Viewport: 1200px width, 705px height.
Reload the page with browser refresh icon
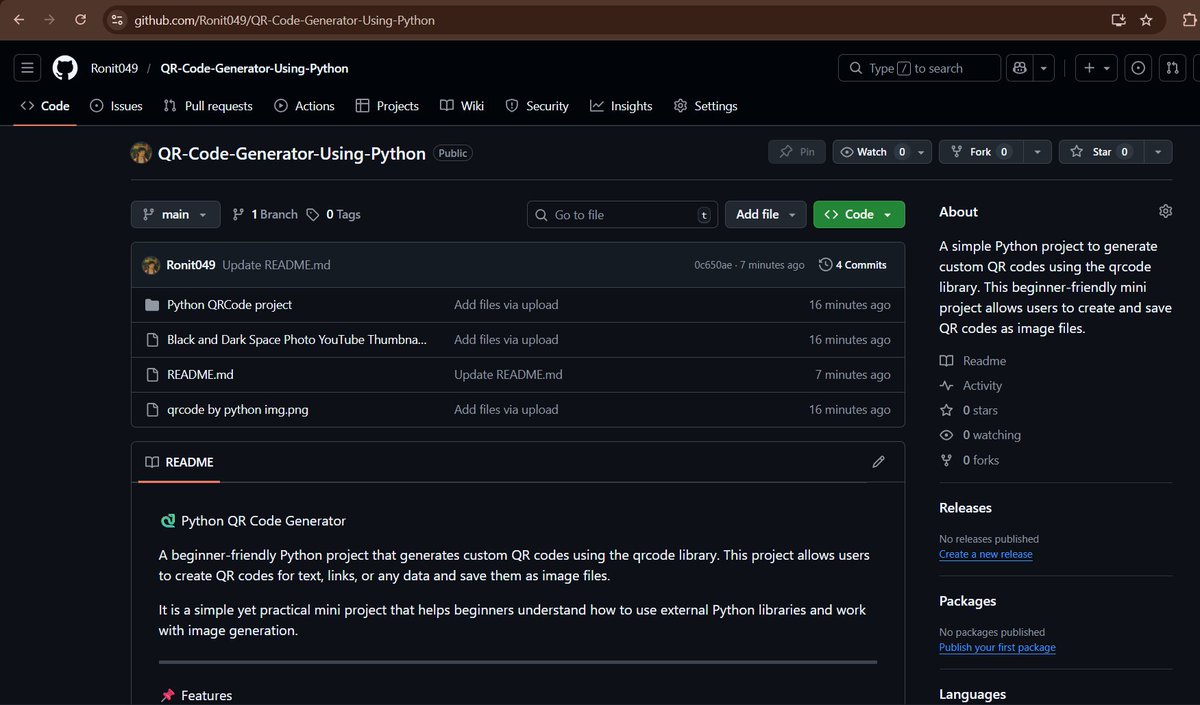[x=80, y=20]
